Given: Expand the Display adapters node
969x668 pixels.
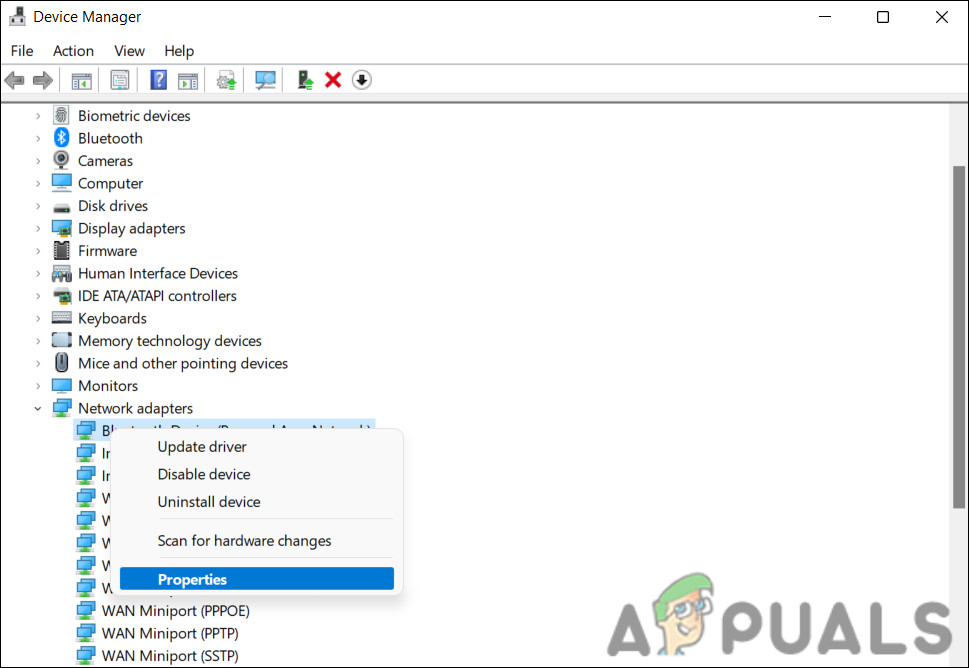Looking at the screenshot, I should tap(38, 229).
